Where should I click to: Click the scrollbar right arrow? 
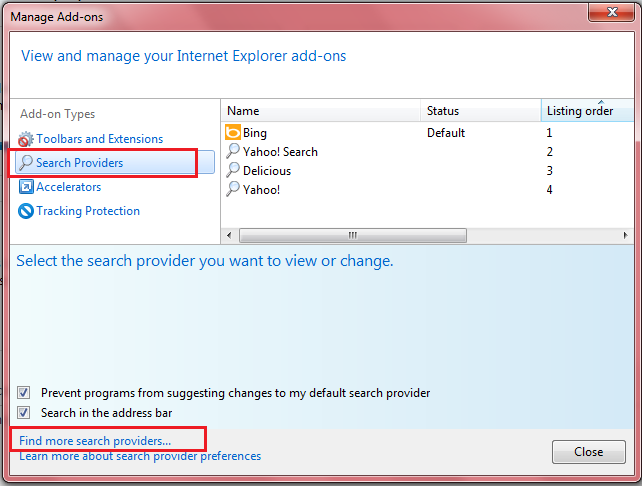click(x=625, y=235)
